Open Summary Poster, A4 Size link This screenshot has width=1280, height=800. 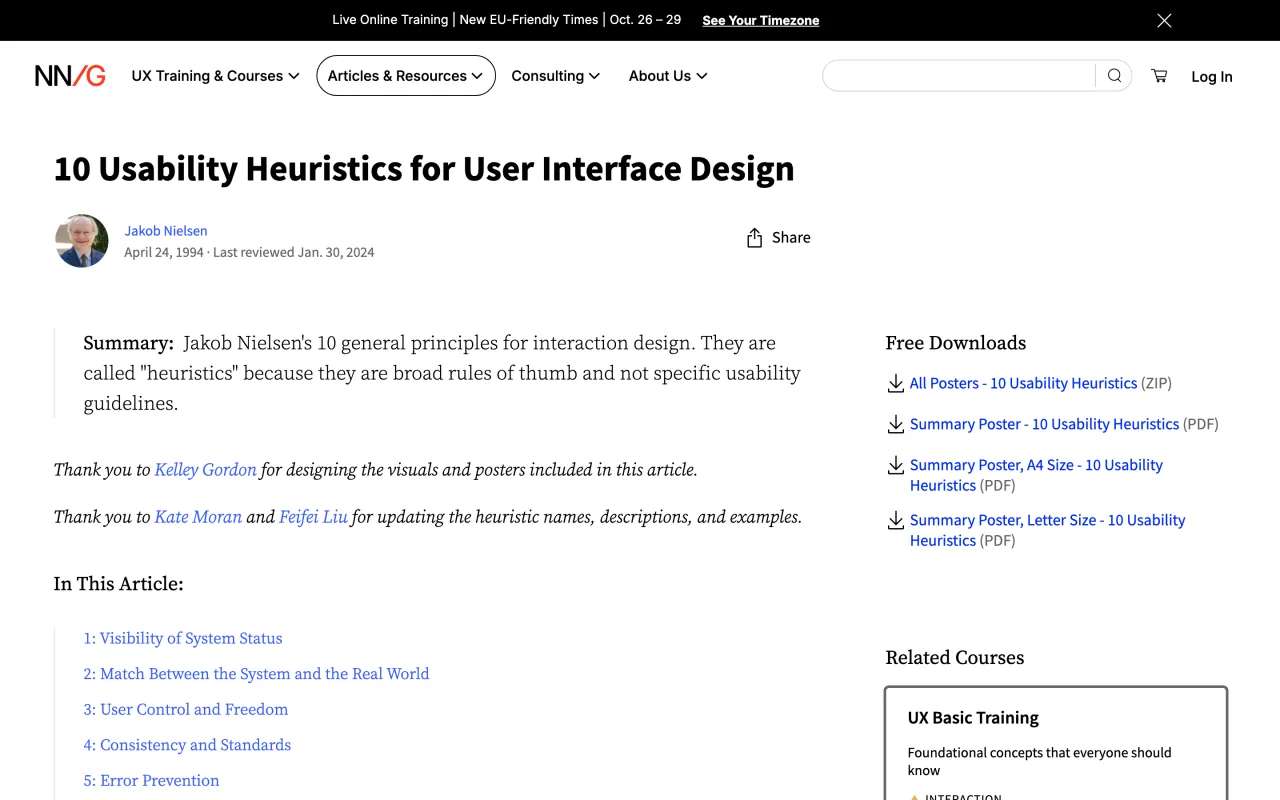(1036, 475)
